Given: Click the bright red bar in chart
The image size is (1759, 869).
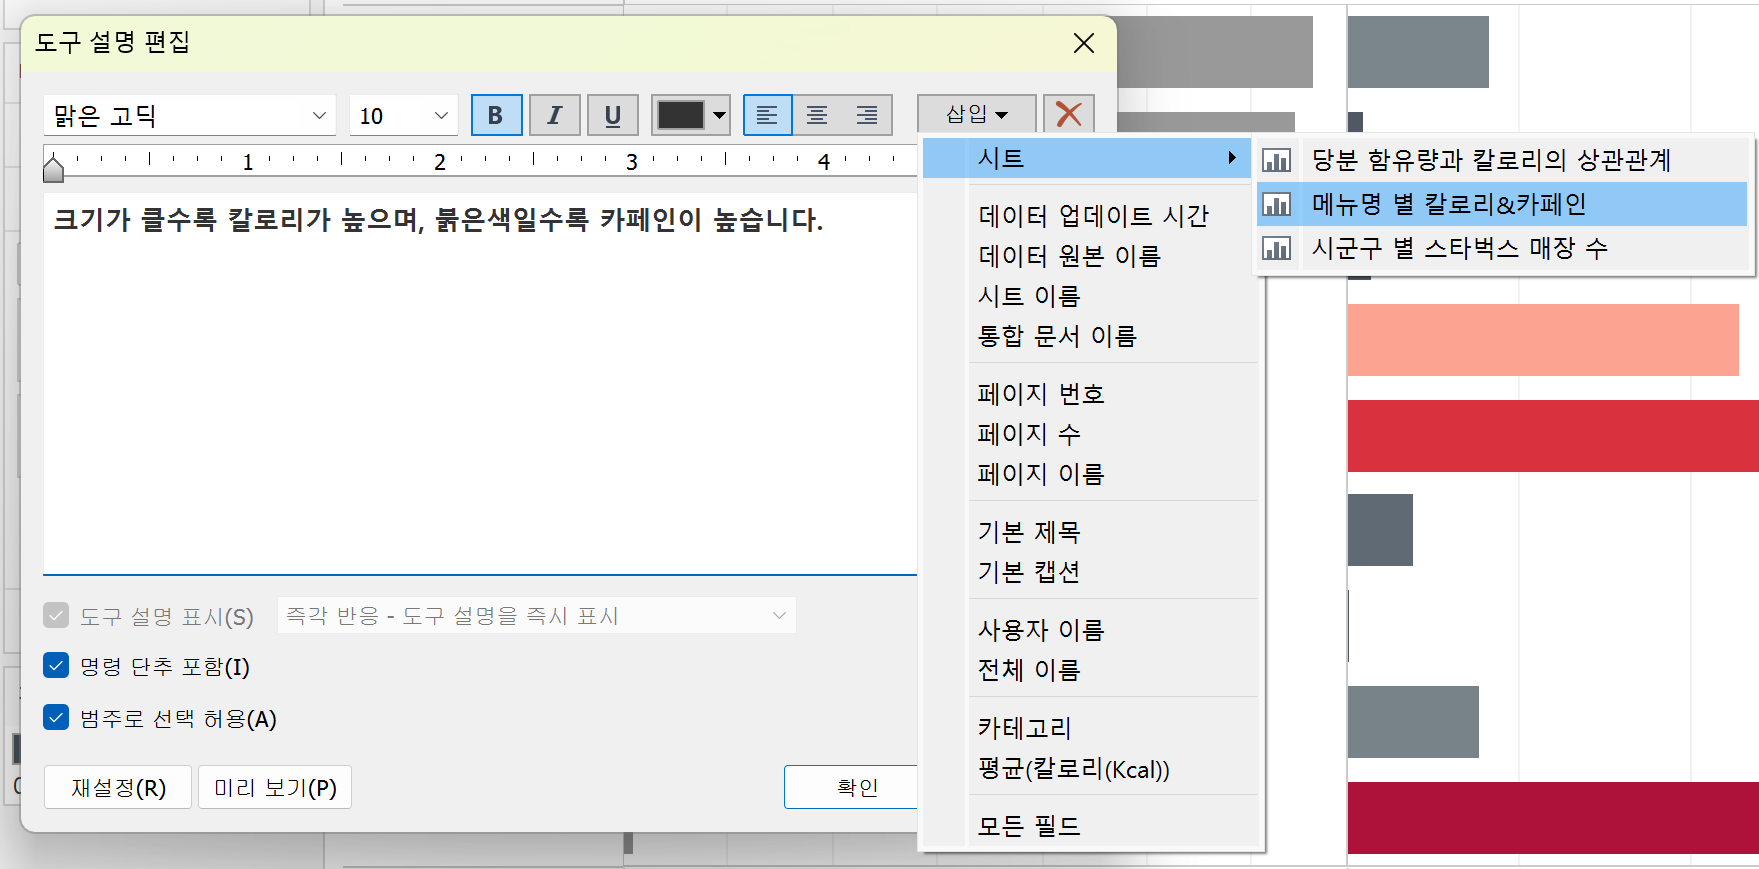Looking at the screenshot, I should point(1553,436).
